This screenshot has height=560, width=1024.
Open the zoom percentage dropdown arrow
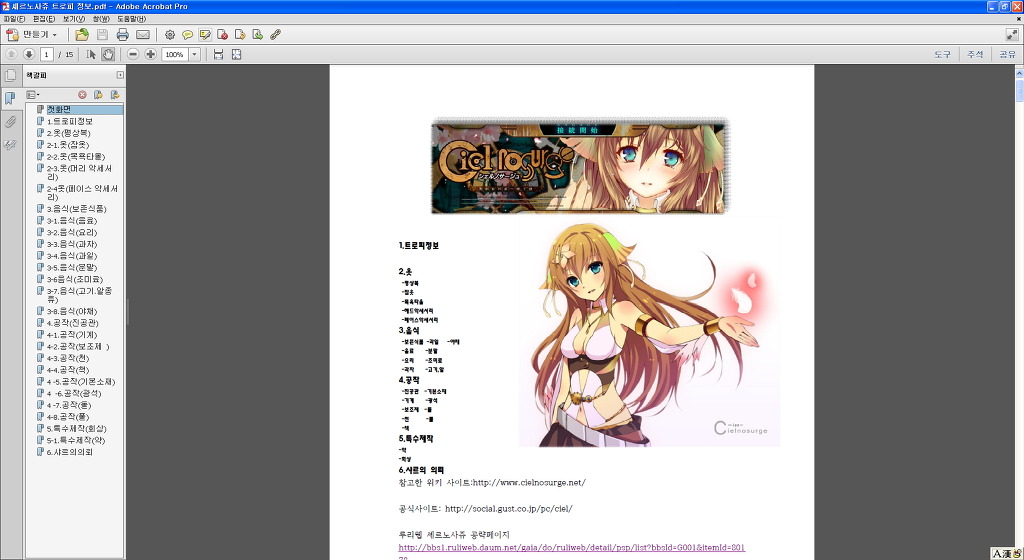(194, 54)
